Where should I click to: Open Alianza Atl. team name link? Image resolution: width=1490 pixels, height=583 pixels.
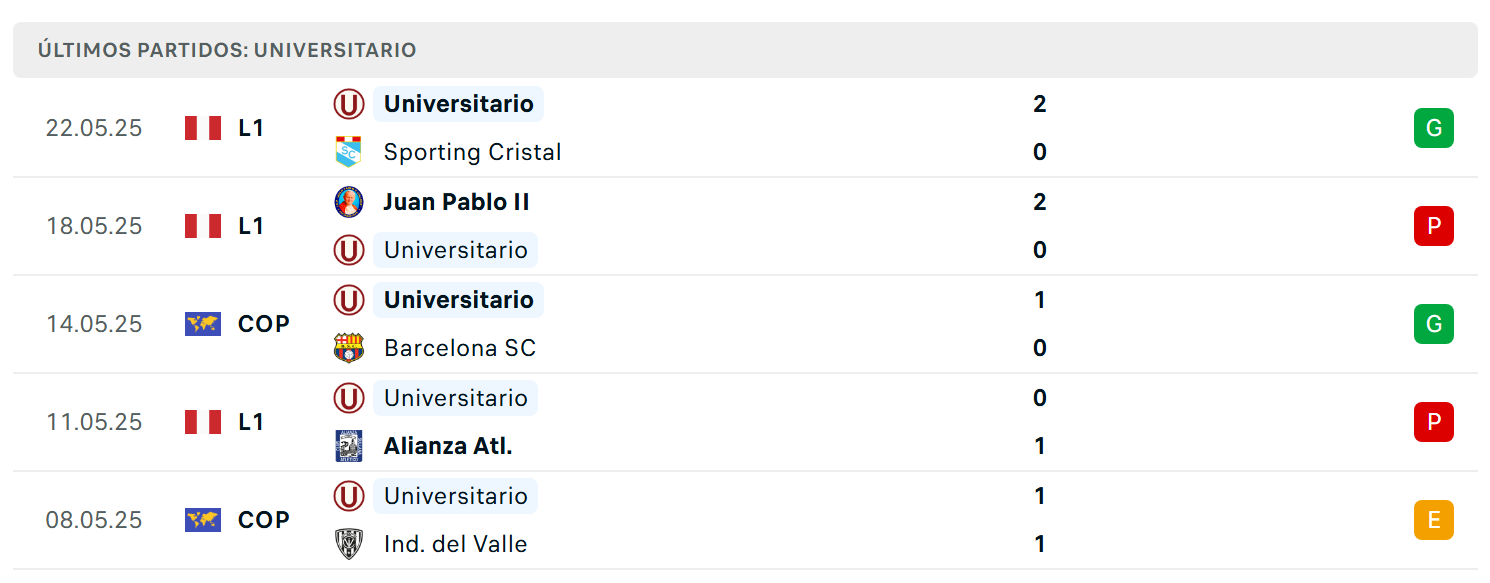pyautogui.click(x=448, y=446)
